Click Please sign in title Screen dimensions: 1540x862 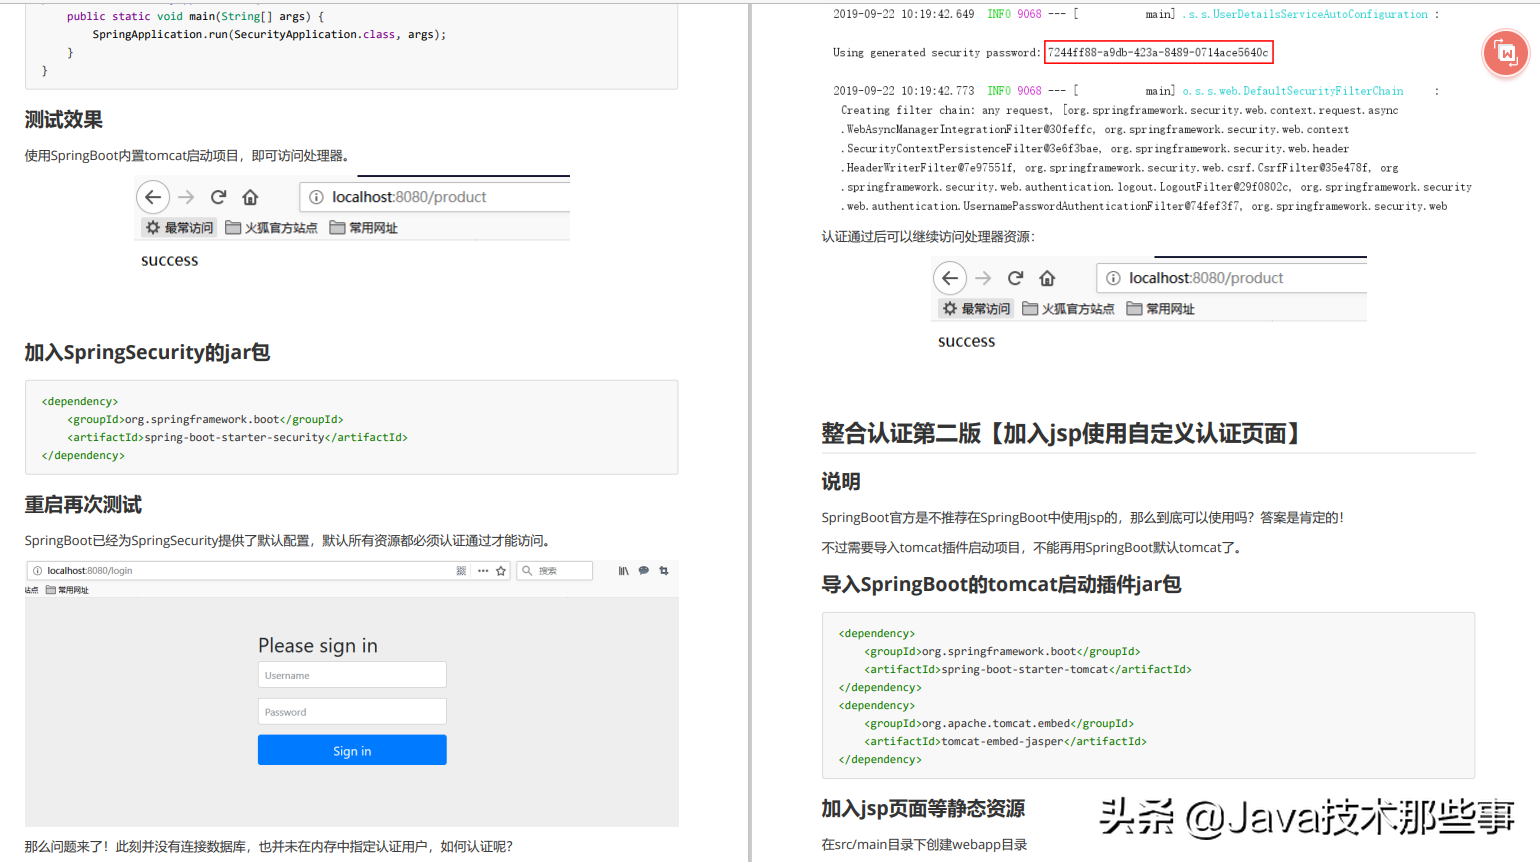point(318,646)
